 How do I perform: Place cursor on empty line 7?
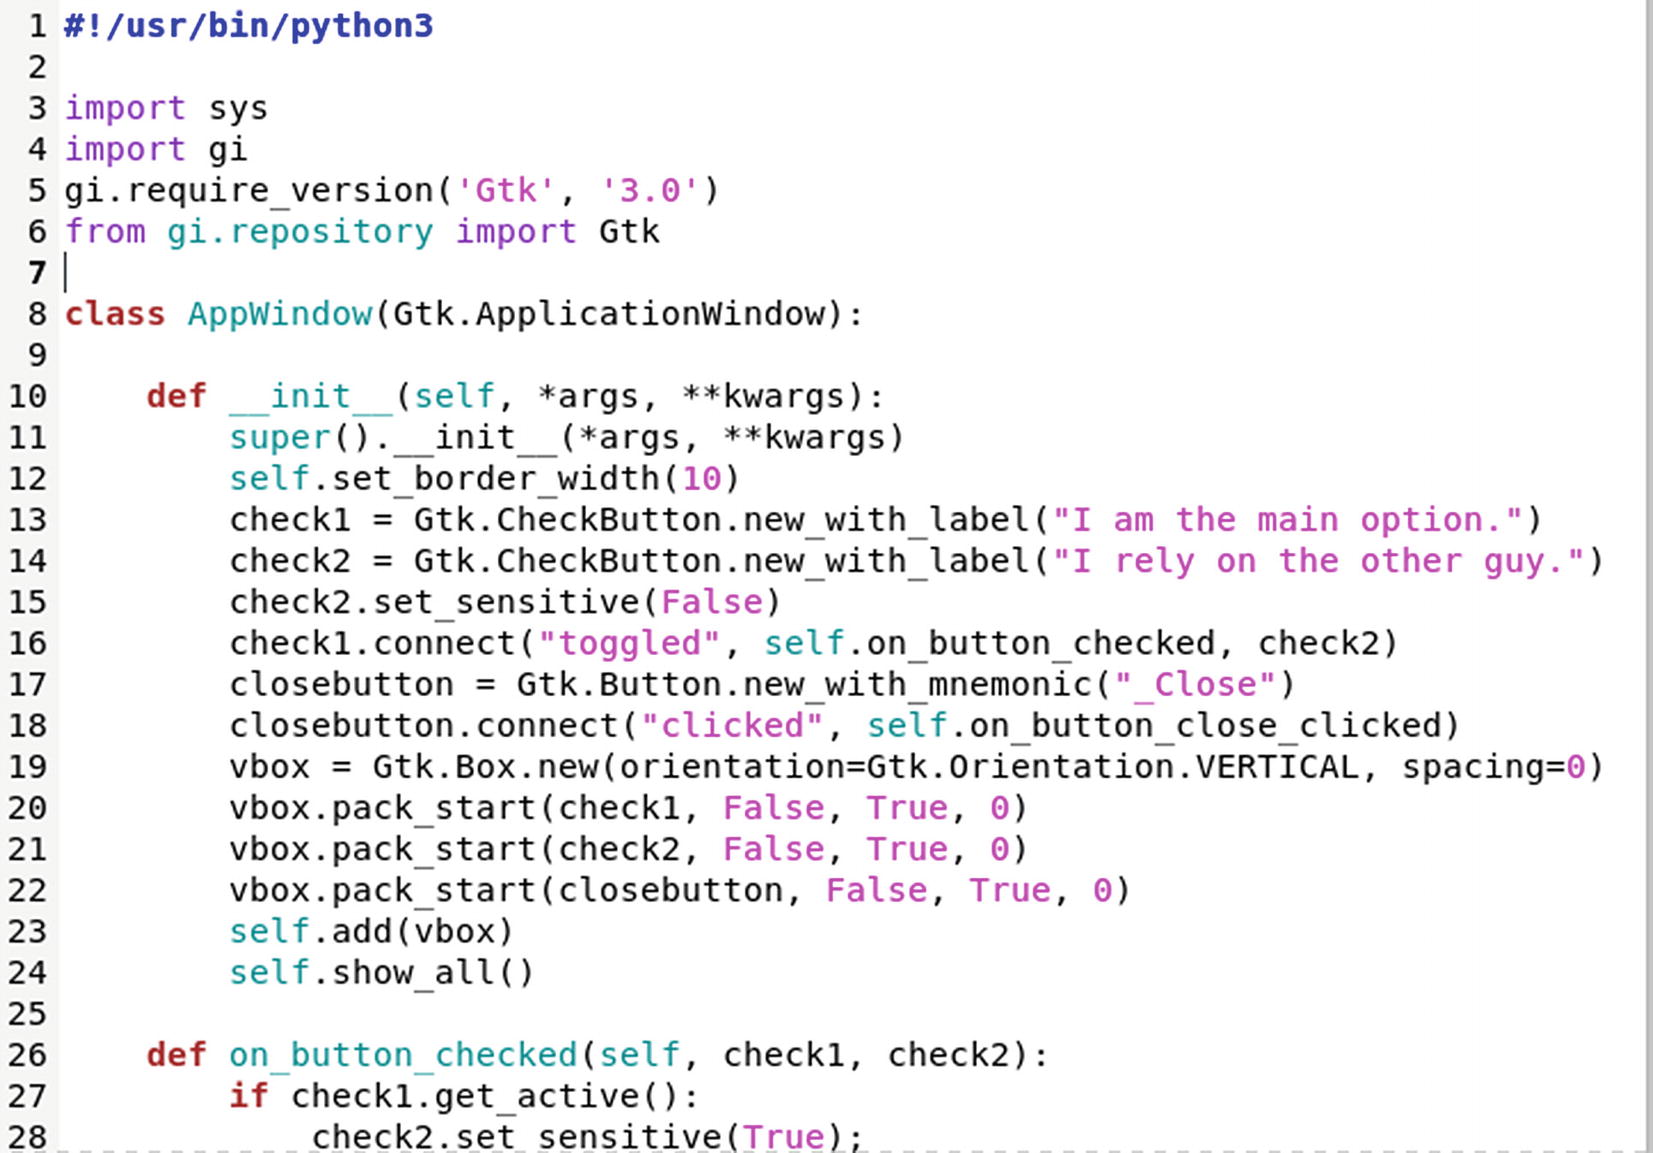[68, 271]
